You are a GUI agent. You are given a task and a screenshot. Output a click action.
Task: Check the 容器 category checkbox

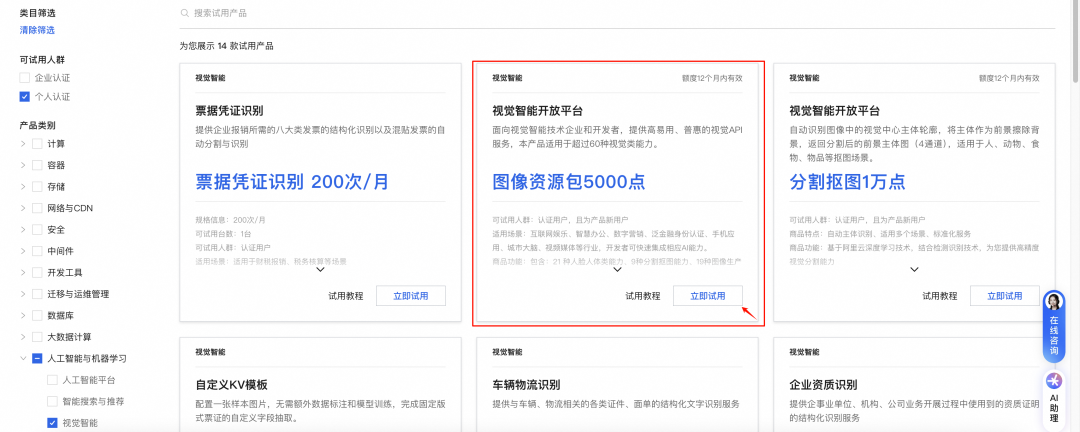[x=37, y=165]
